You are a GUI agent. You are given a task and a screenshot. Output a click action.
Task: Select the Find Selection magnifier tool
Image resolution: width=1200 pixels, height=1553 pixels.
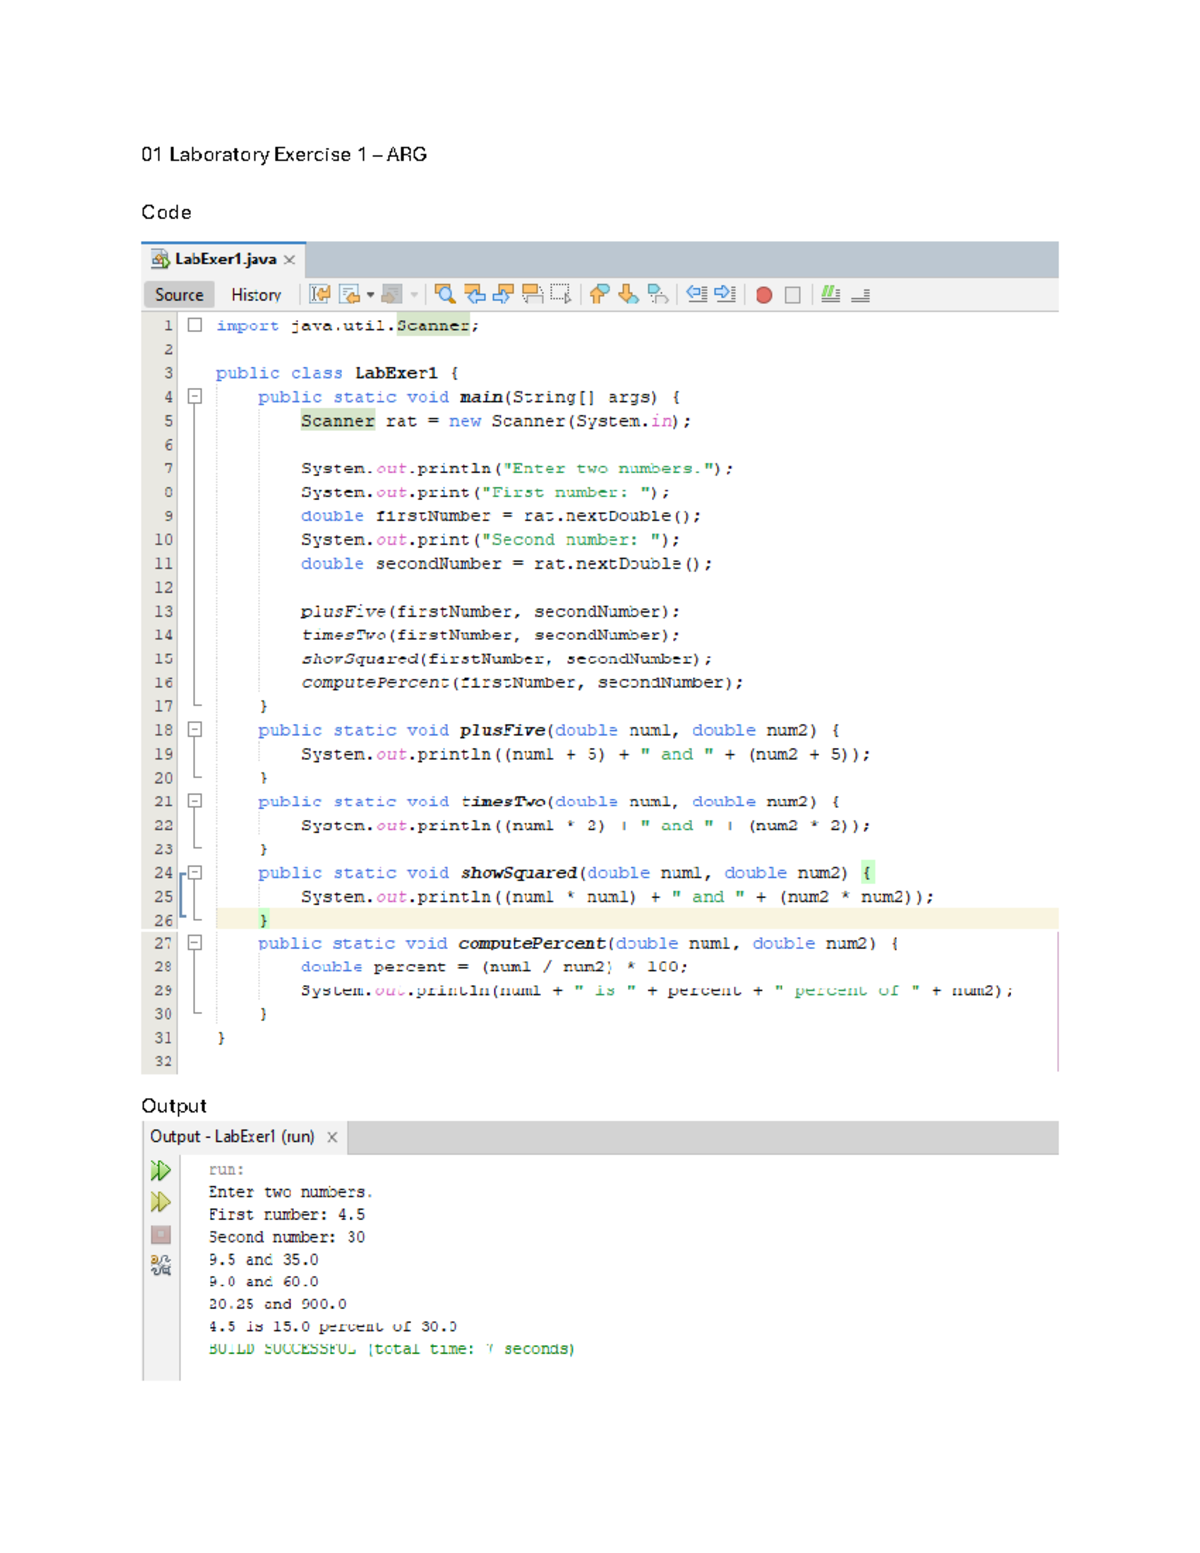445,293
